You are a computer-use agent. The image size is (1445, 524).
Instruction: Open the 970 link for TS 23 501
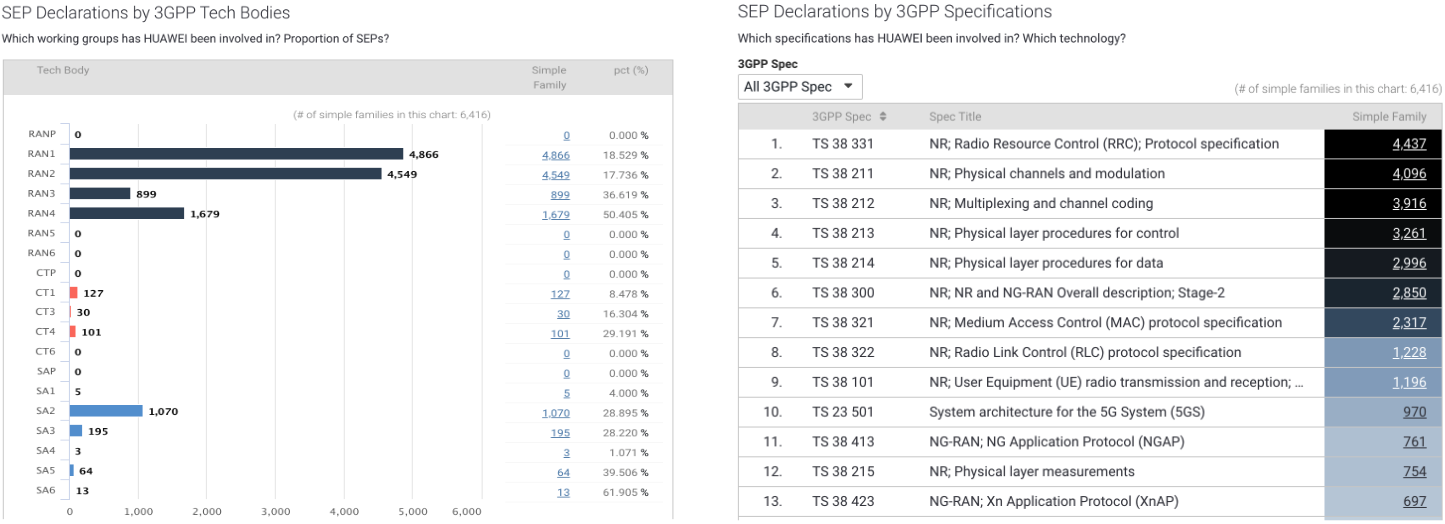pyautogui.click(x=1415, y=412)
